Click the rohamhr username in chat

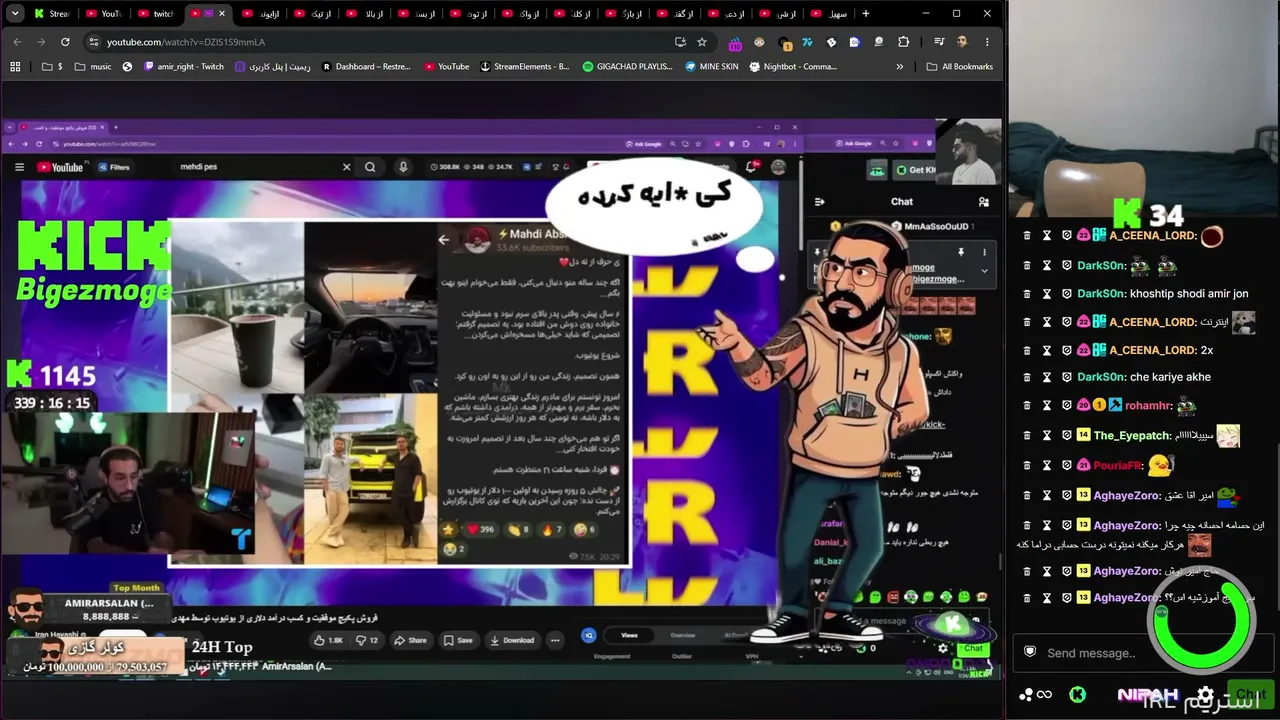coord(1148,406)
